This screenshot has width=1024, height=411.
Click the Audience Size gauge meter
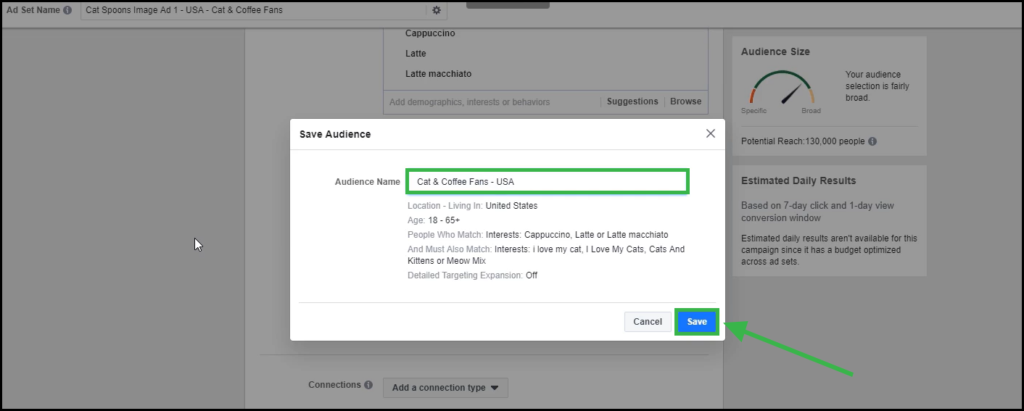click(x=782, y=88)
